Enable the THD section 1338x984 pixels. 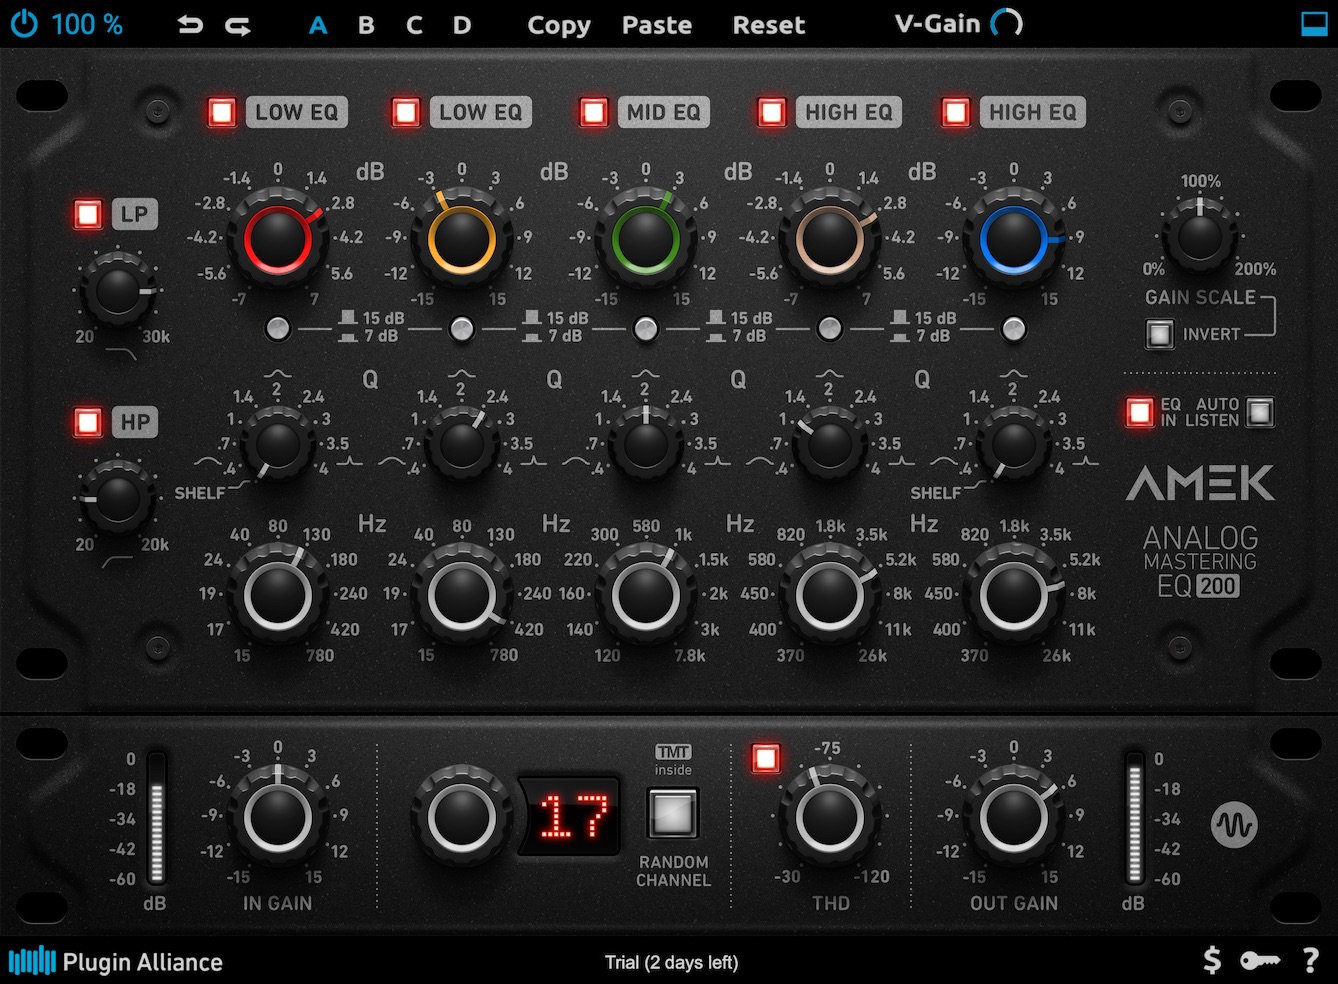coord(766,760)
